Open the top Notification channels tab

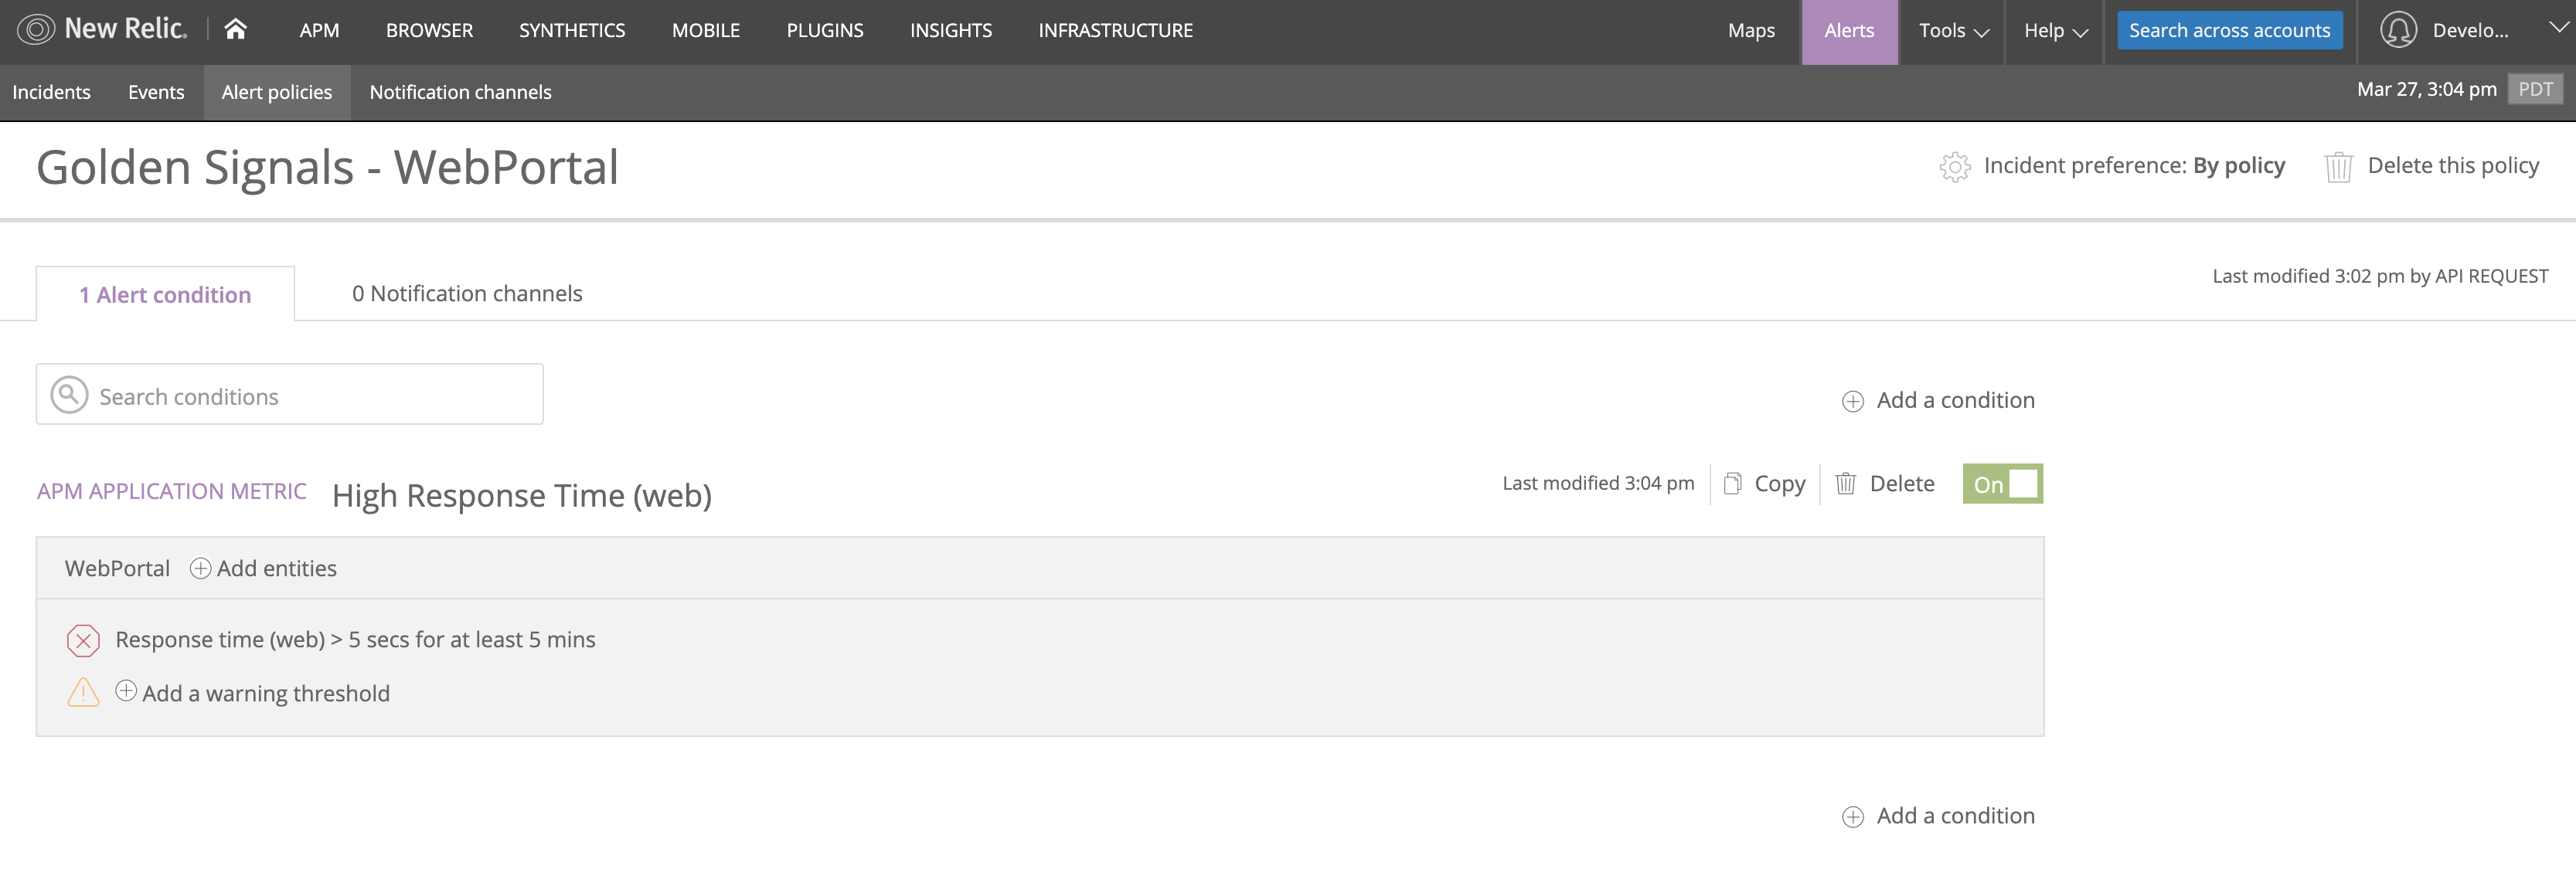460,92
